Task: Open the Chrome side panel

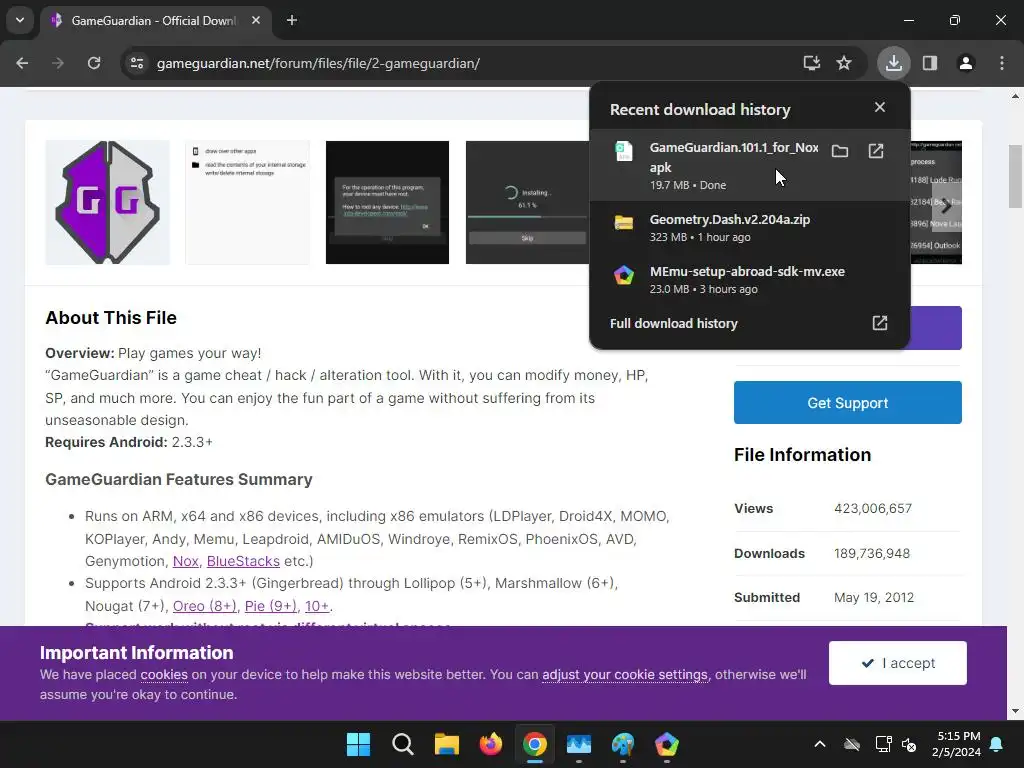Action: [x=930, y=63]
